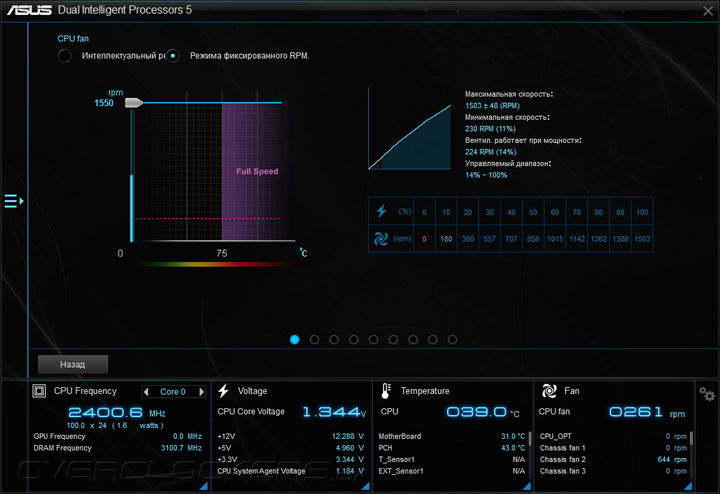Click the 14% ~ 100% range value
This screenshot has width=720, height=494.
pyautogui.click(x=486, y=175)
